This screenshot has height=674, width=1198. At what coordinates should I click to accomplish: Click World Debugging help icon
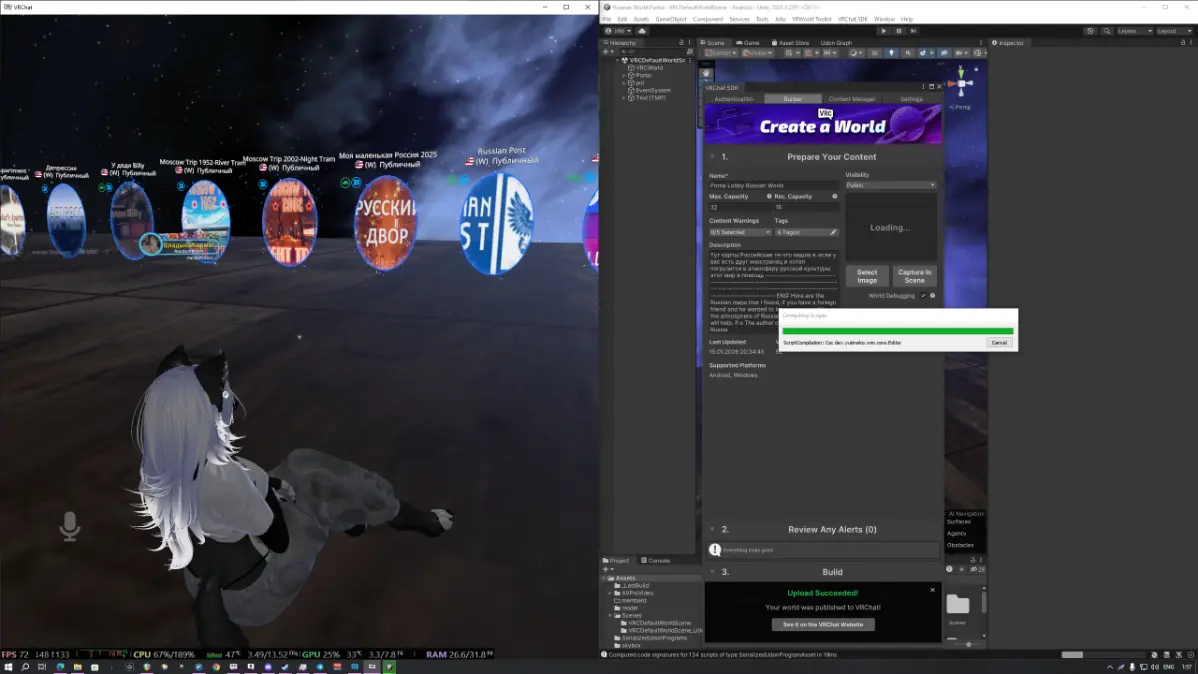tap(932, 296)
